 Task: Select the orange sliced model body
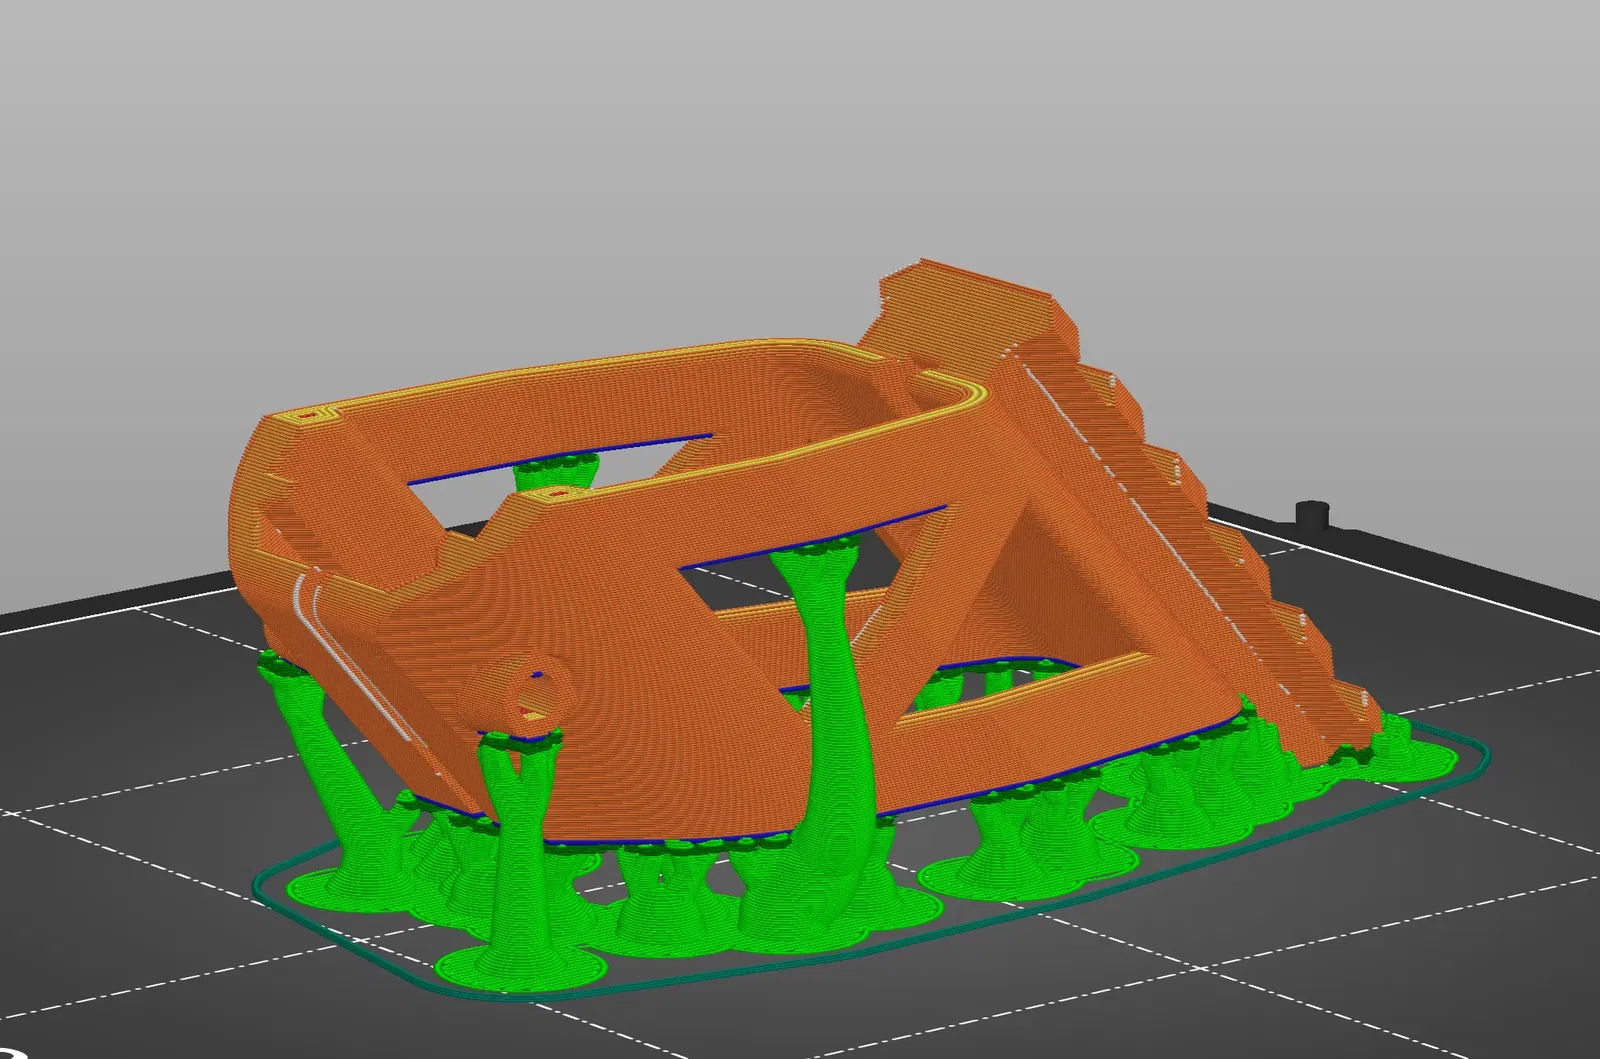point(640,600)
